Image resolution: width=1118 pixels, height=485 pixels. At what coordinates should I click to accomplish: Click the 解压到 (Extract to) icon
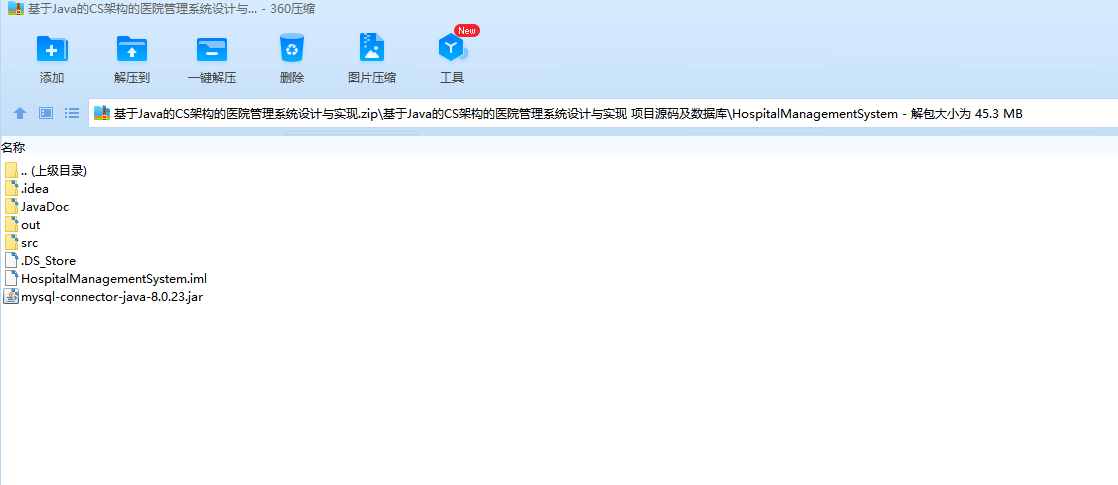tap(132, 49)
